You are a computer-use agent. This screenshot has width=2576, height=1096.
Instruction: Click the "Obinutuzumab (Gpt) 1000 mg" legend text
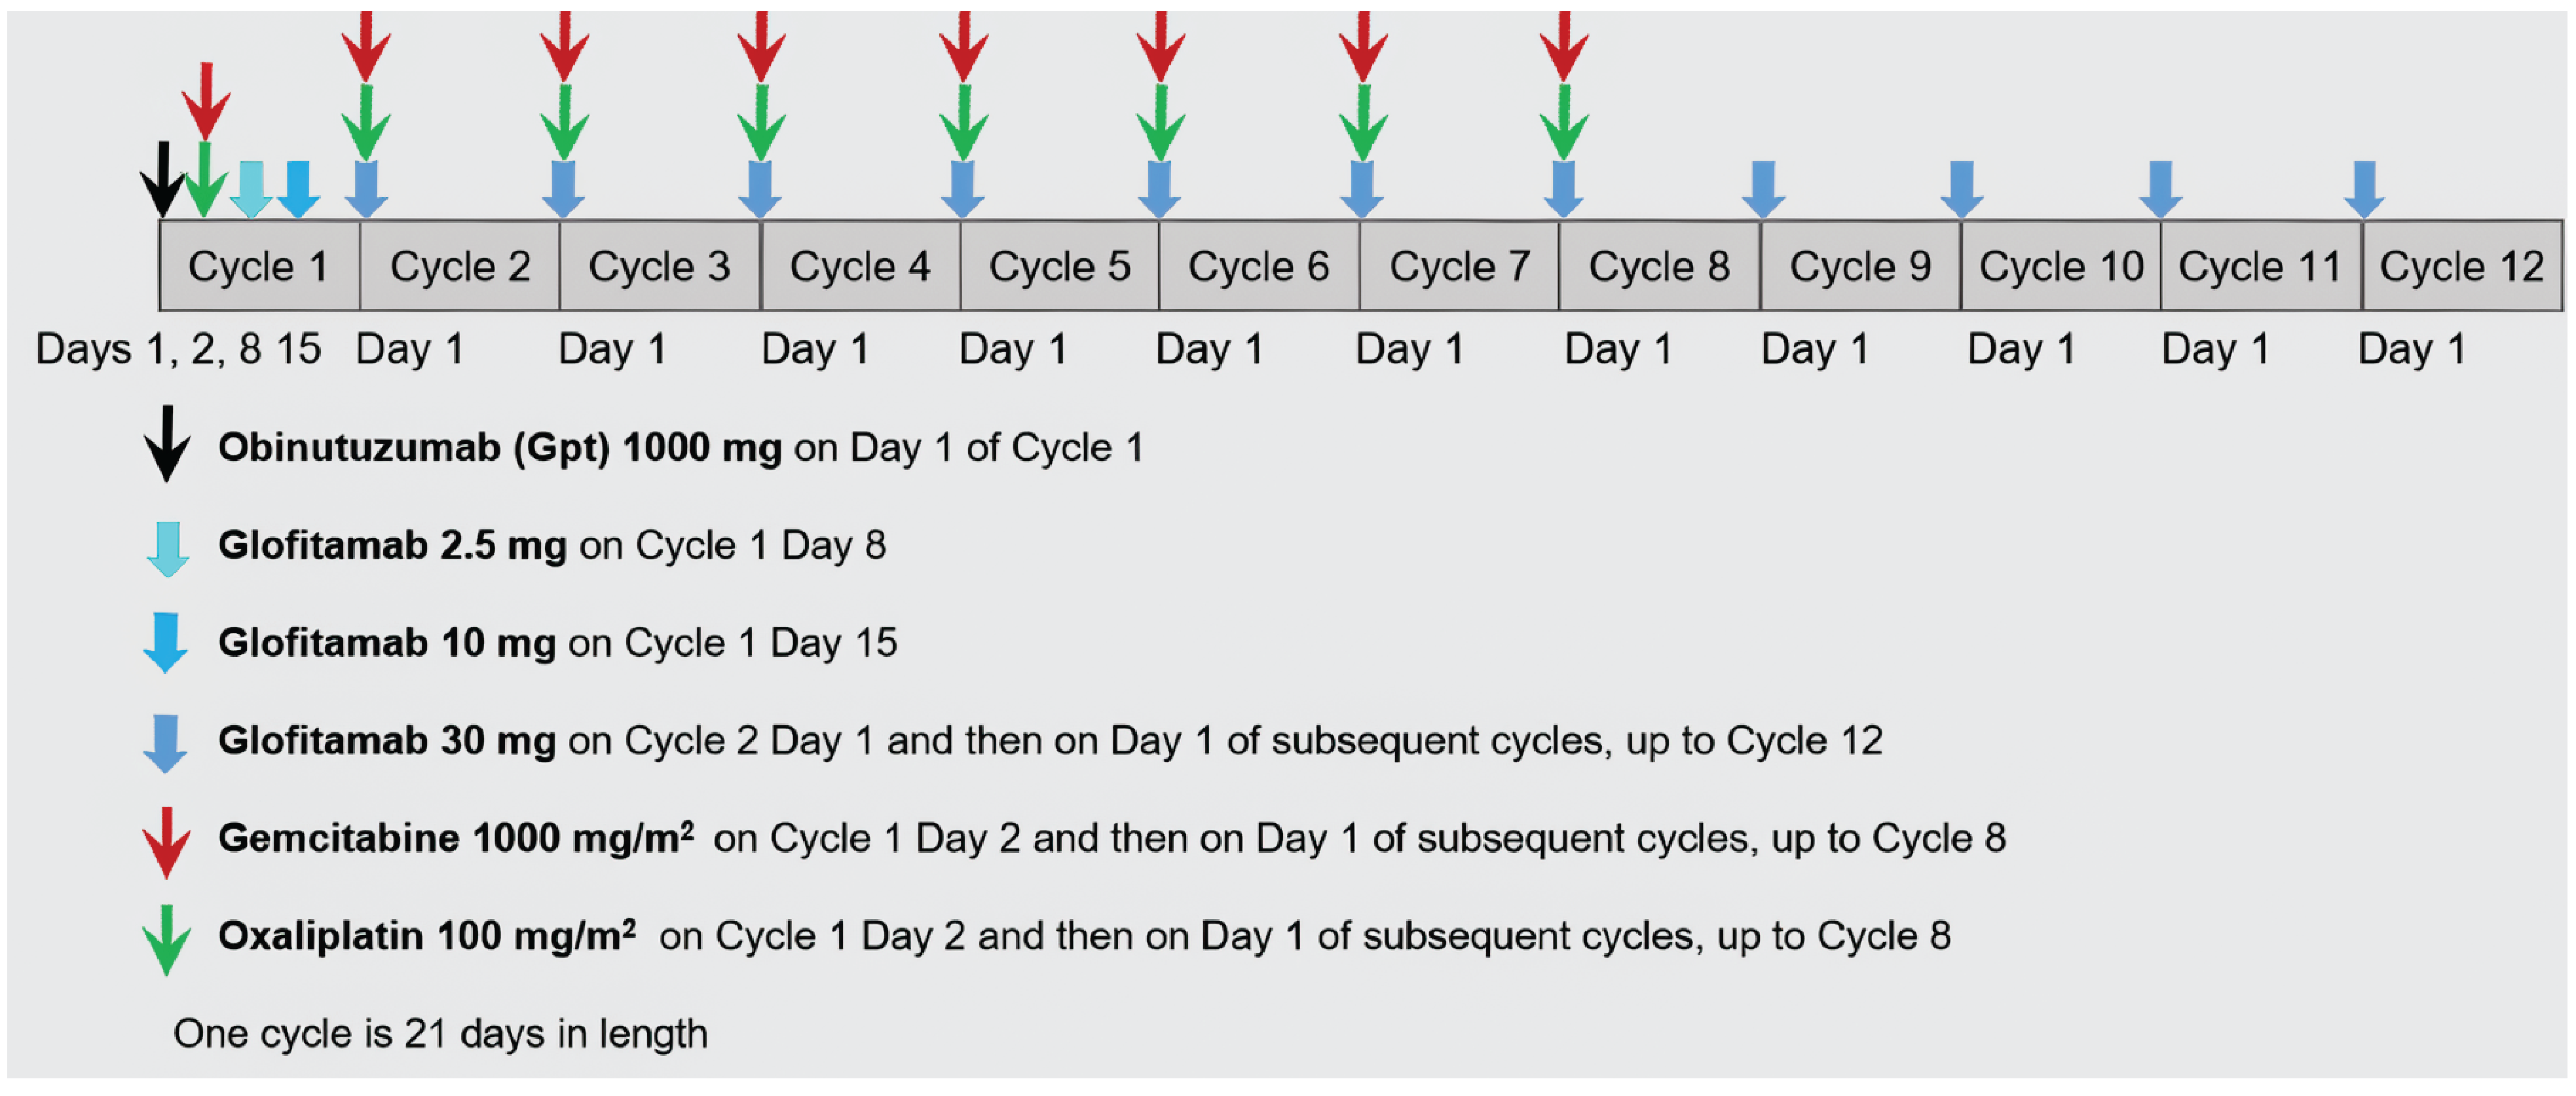coord(500,447)
